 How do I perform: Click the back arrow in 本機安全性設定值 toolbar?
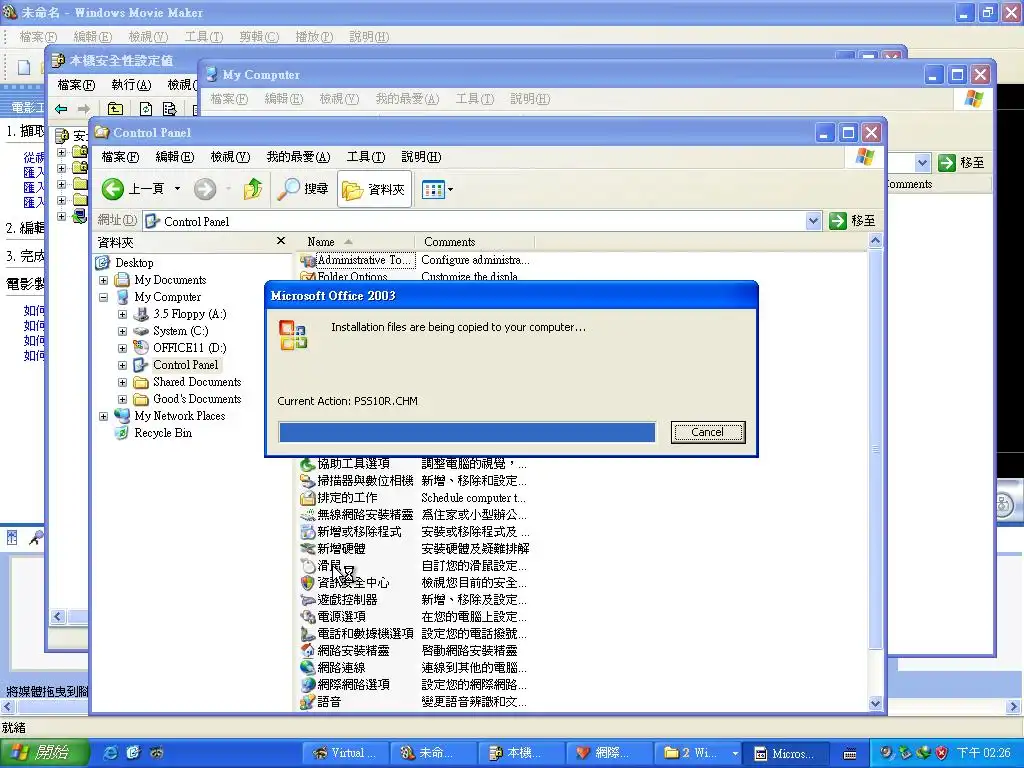61,109
